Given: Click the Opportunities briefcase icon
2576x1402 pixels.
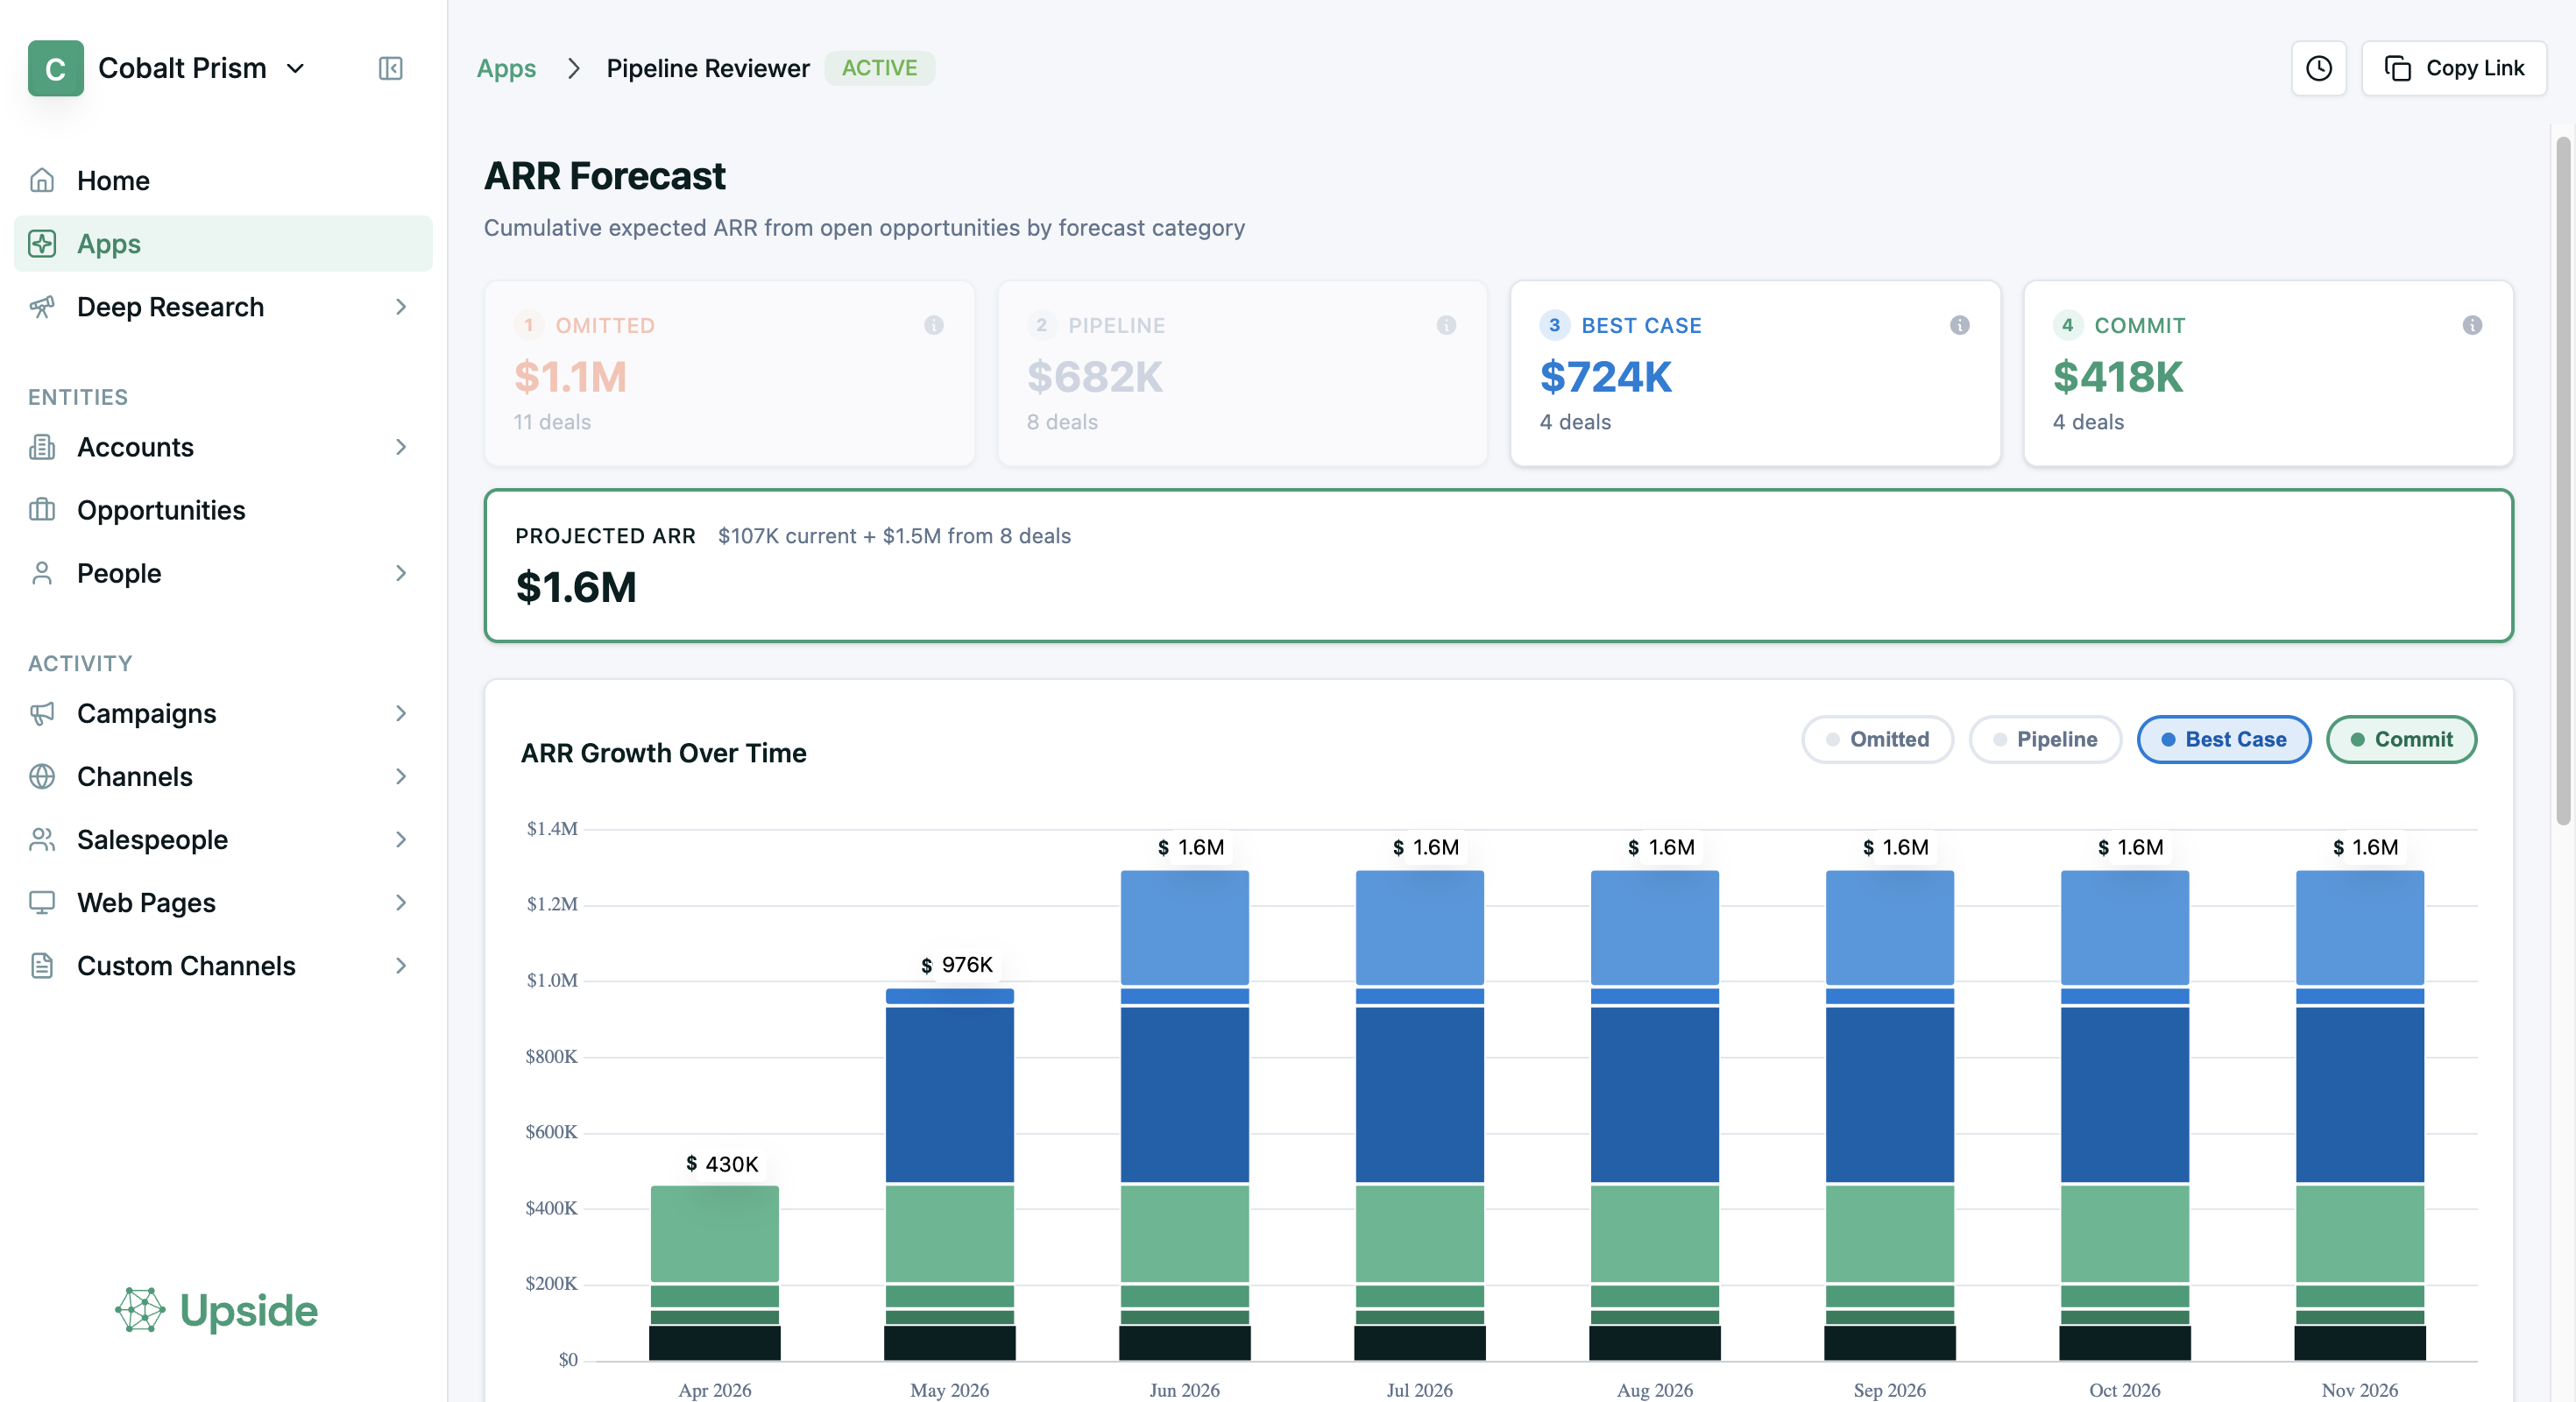Looking at the screenshot, I should pyautogui.click(x=42, y=509).
